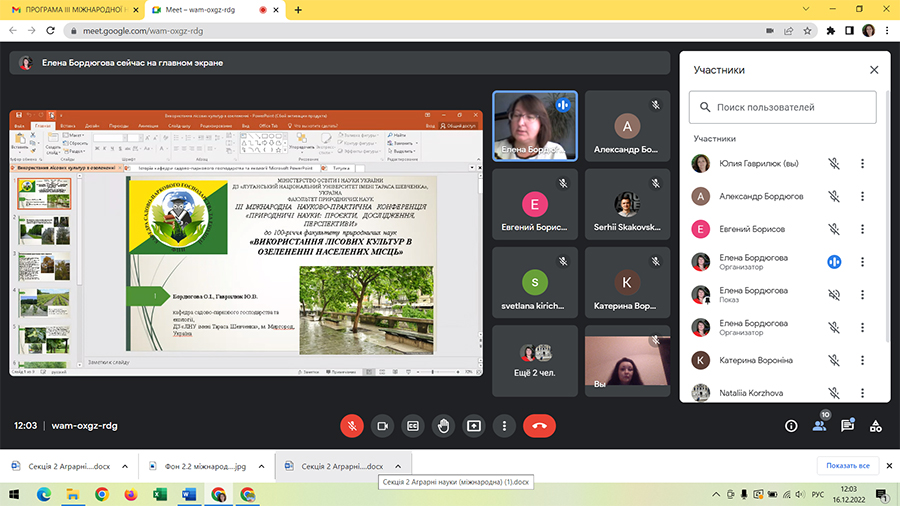
Task: Open more options for Катерина Воронiна
Action: click(863, 360)
